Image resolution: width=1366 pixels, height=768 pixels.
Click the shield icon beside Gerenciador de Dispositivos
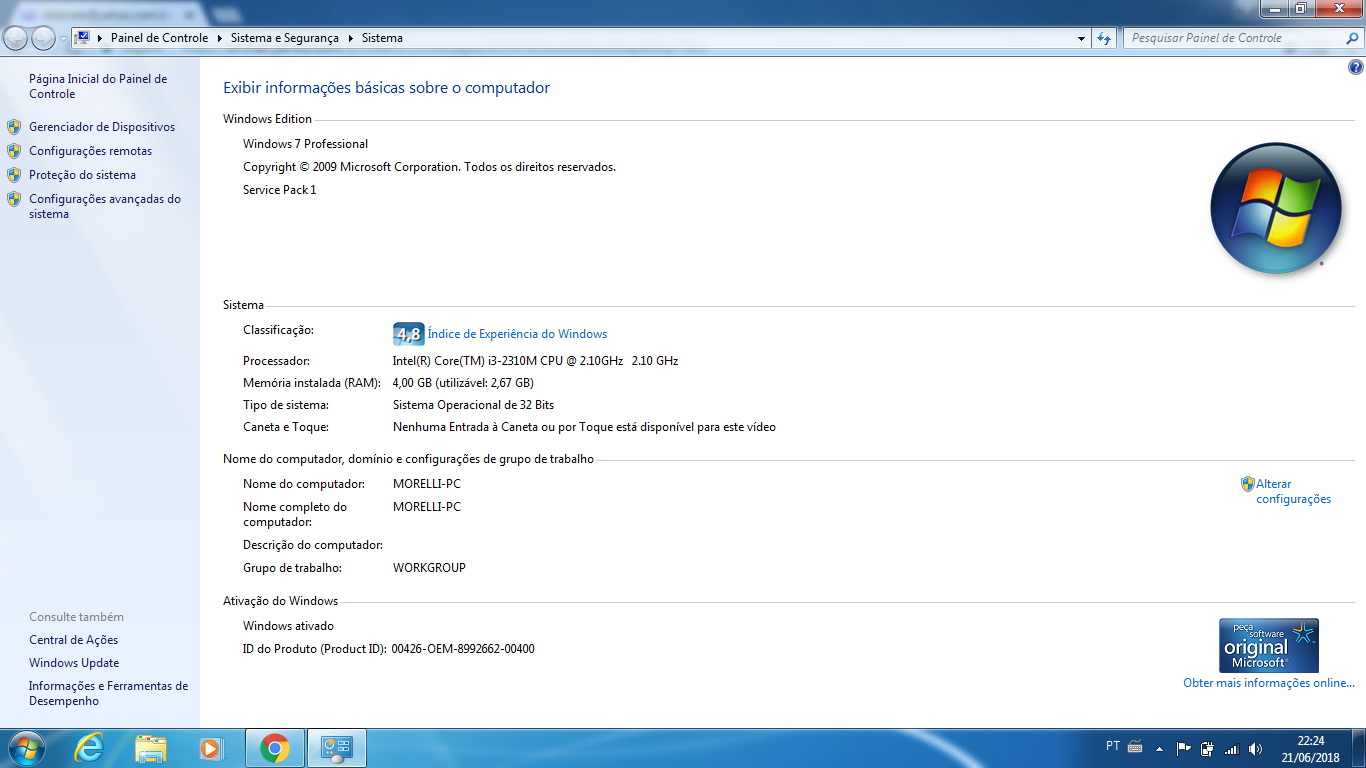(14, 127)
